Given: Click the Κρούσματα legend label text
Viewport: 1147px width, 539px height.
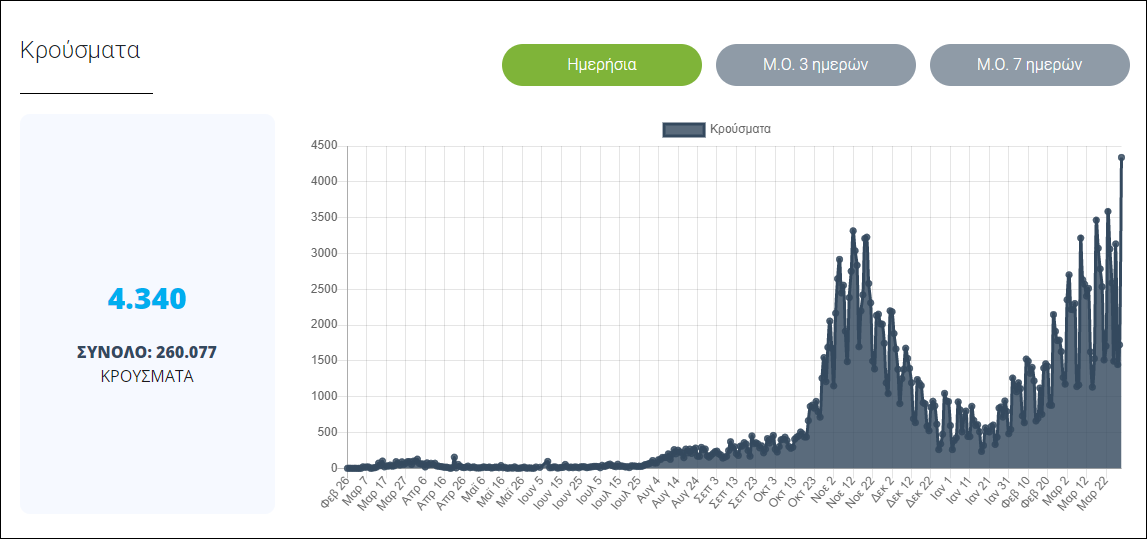Looking at the screenshot, I should point(740,129).
